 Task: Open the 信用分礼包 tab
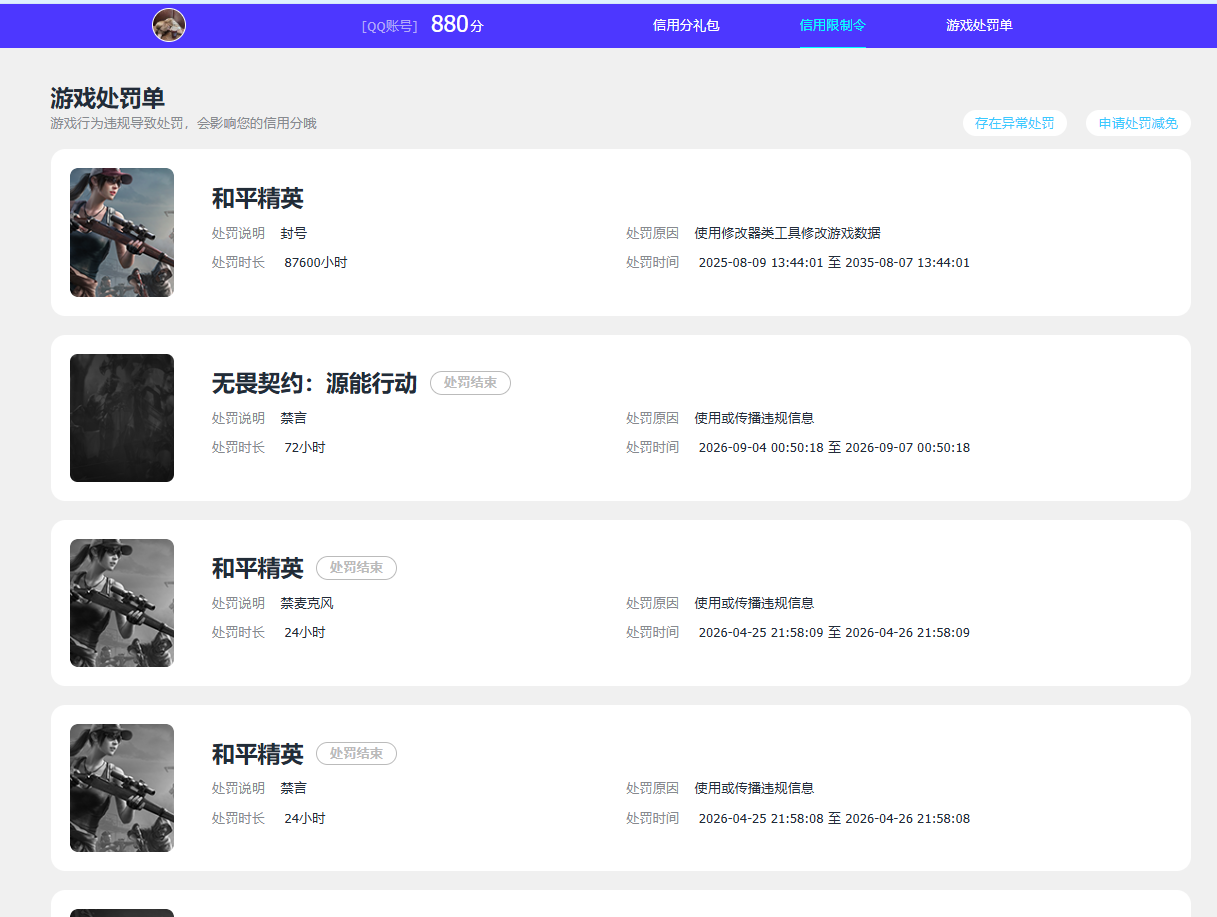(x=686, y=25)
